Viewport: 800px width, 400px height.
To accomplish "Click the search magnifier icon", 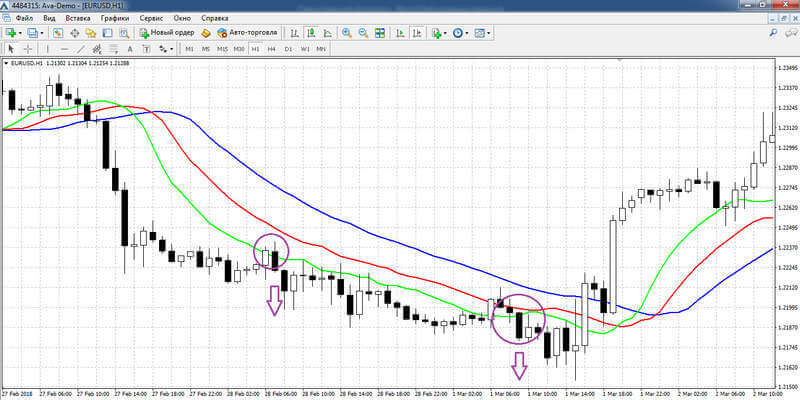I will [773, 33].
